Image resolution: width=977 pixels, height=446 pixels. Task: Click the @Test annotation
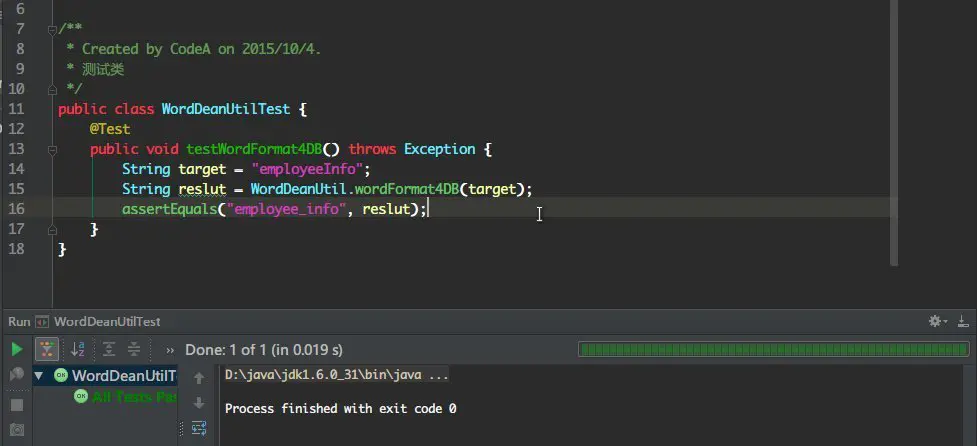[x=110, y=130]
